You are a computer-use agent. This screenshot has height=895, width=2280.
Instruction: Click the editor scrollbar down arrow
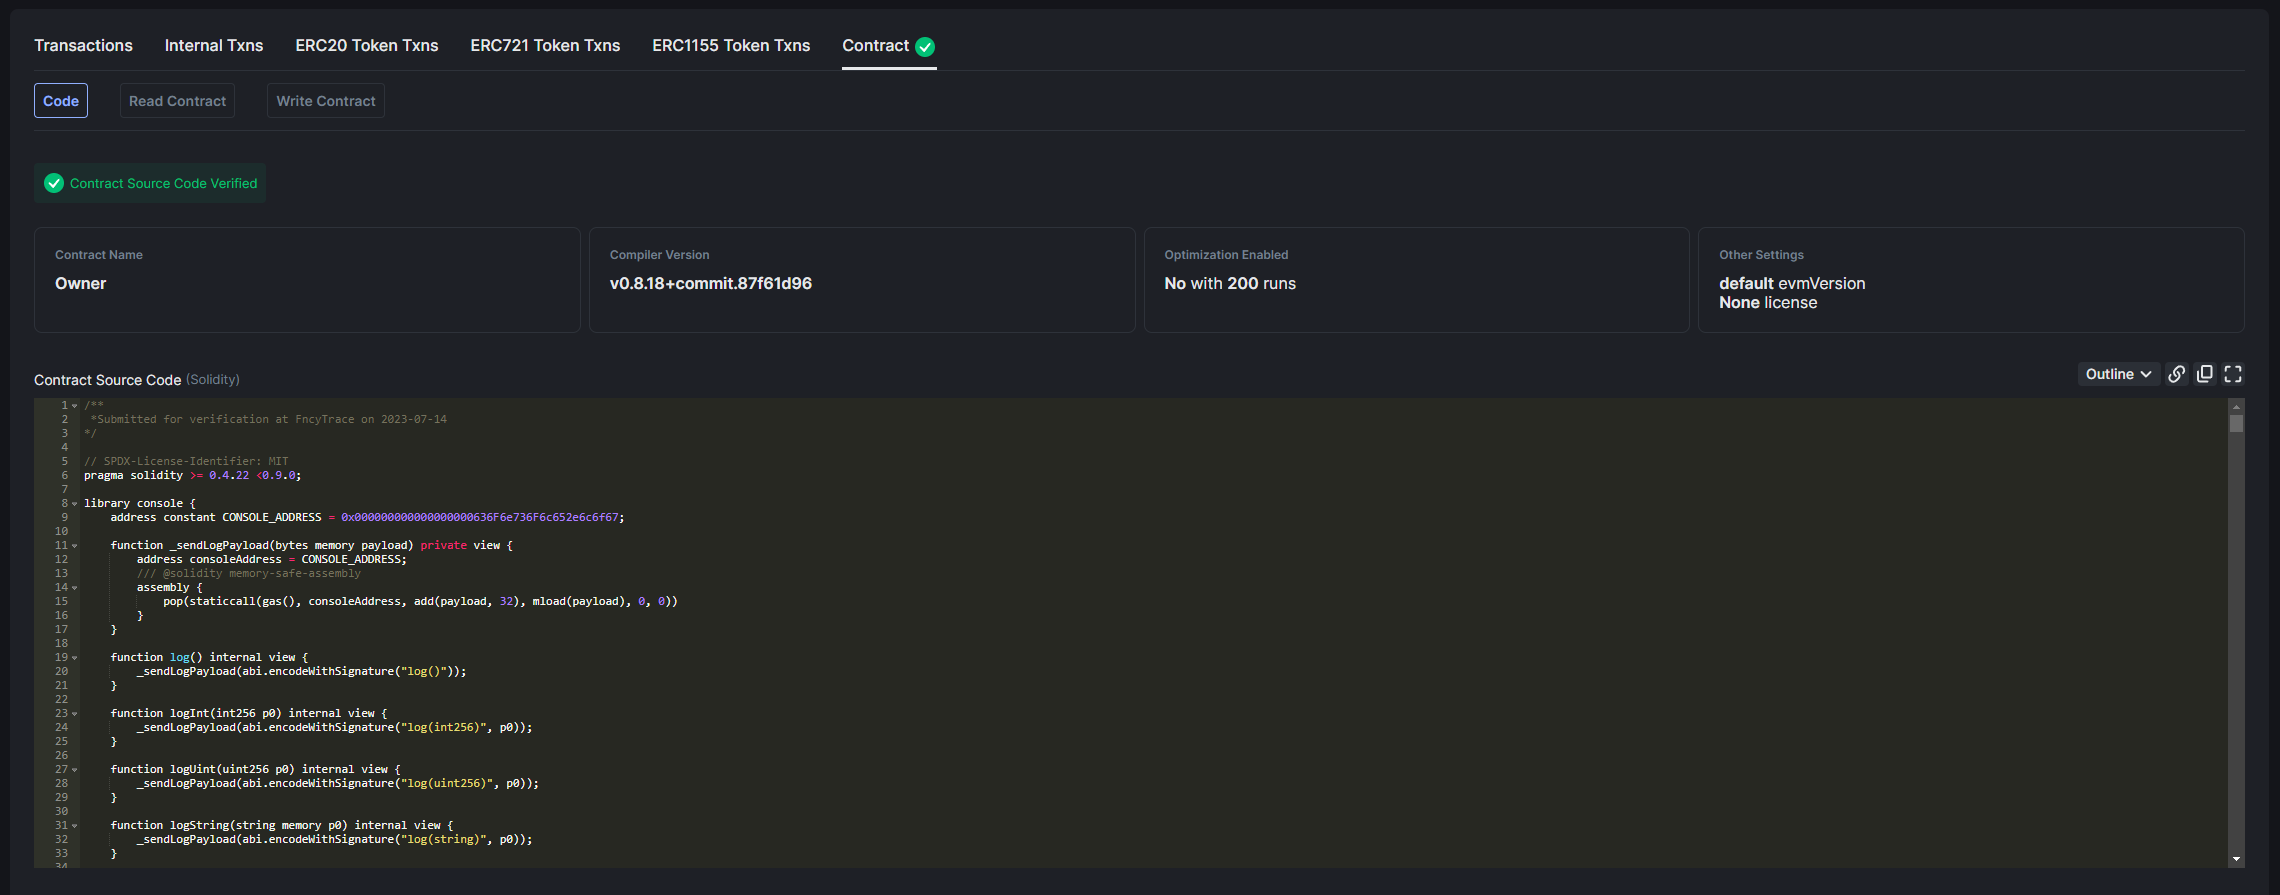2236,859
